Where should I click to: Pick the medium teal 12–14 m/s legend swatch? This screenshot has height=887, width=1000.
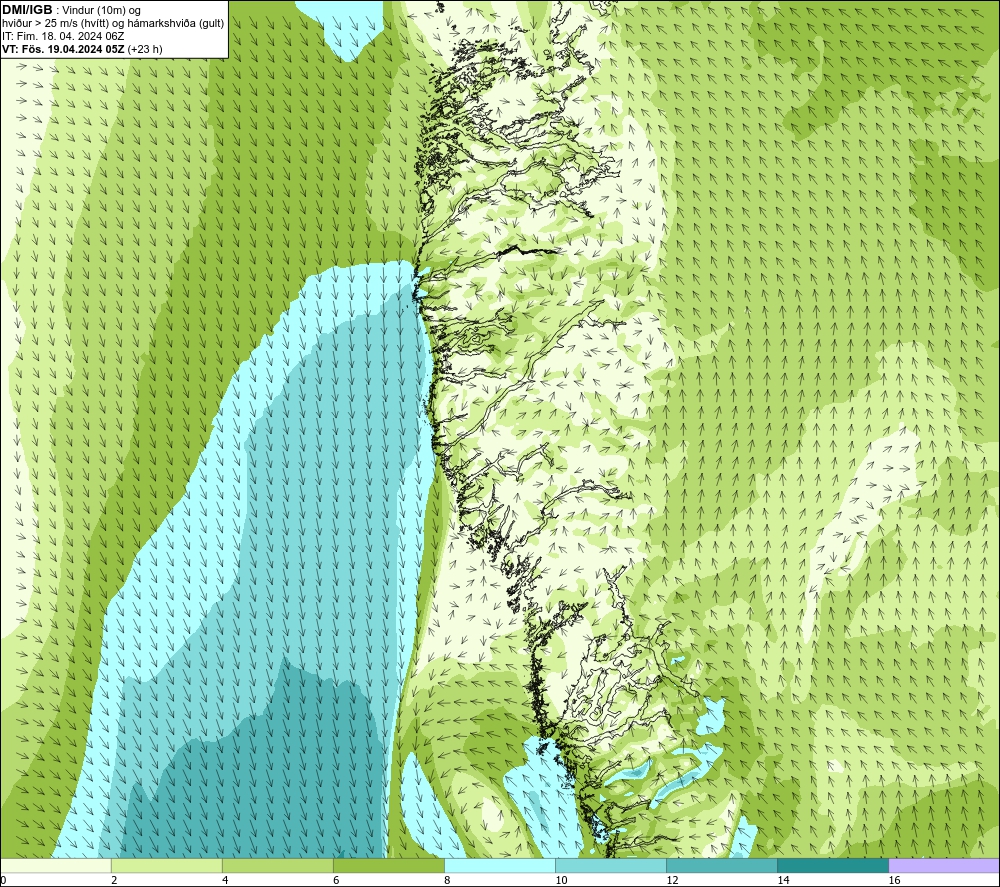(722, 866)
